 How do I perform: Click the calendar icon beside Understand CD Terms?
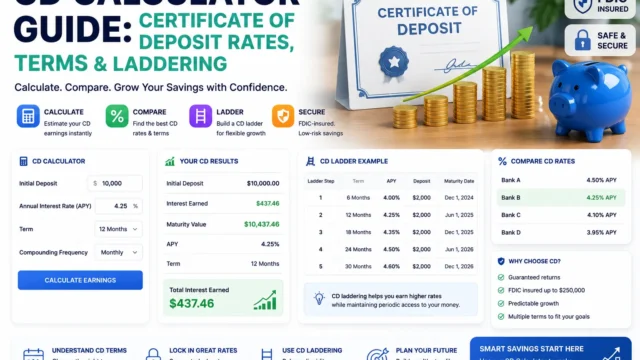[33, 354]
